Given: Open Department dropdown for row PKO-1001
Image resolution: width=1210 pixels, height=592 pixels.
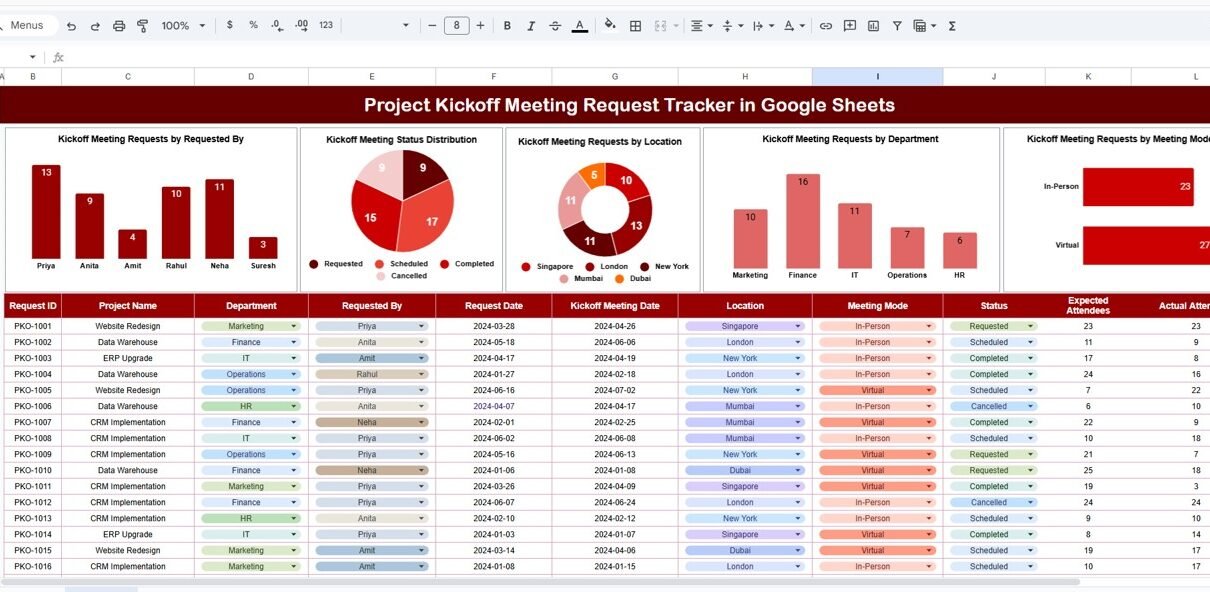Looking at the screenshot, I should click(x=293, y=326).
